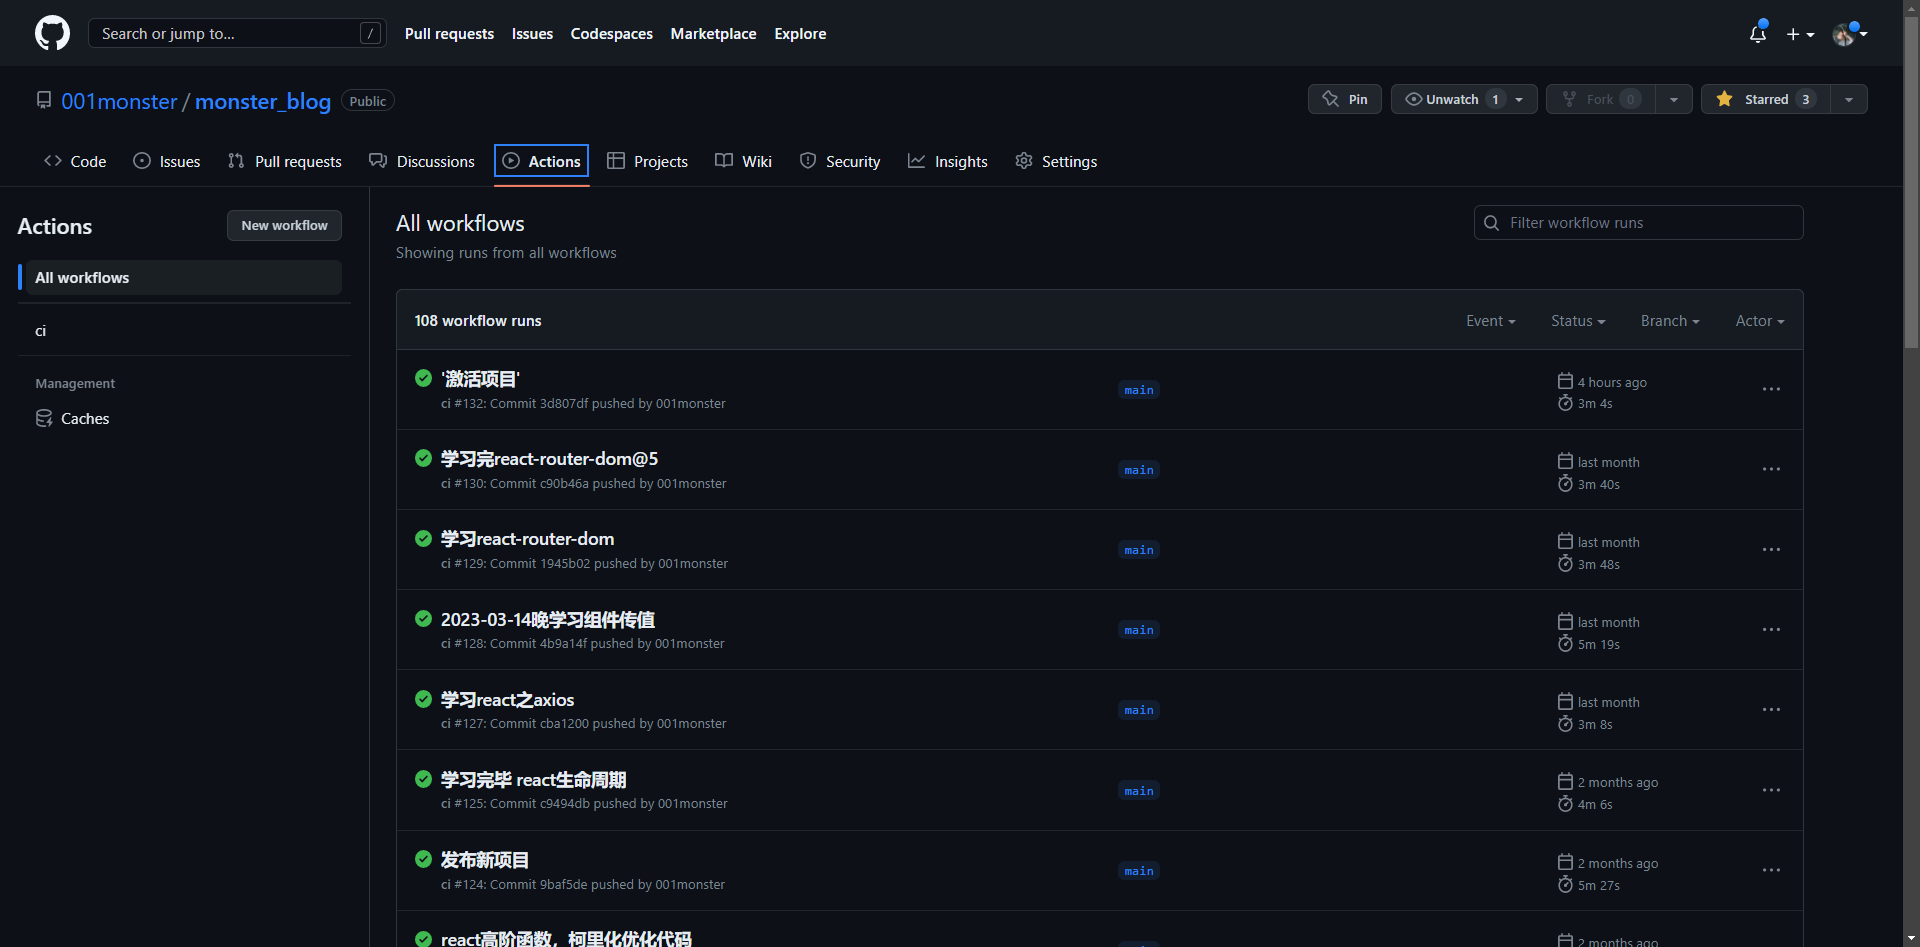Click the magnifier icon in filter box

pyautogui.click(x=1491, y=223)
